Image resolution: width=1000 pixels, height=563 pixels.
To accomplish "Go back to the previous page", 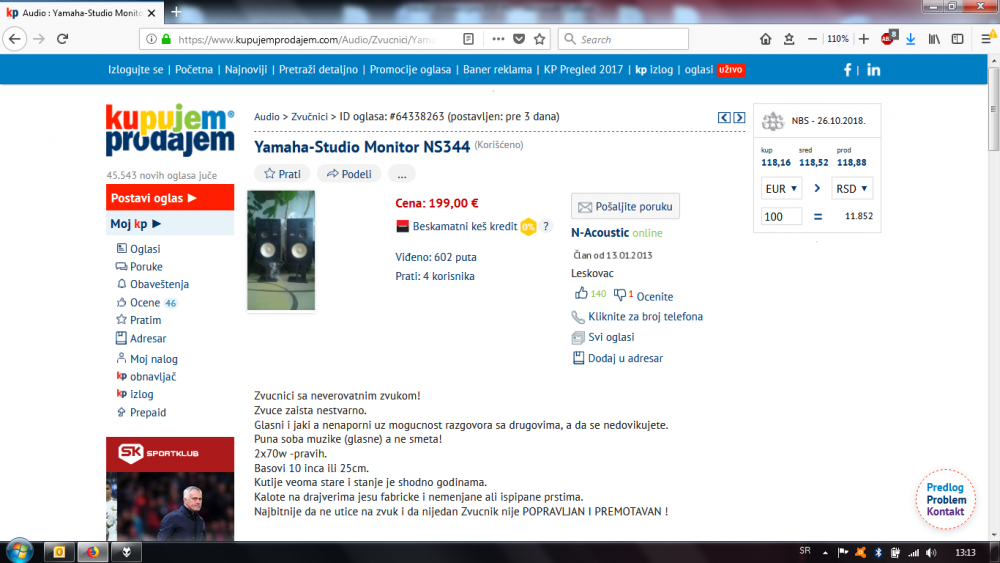I will click(x=15, y=39).
